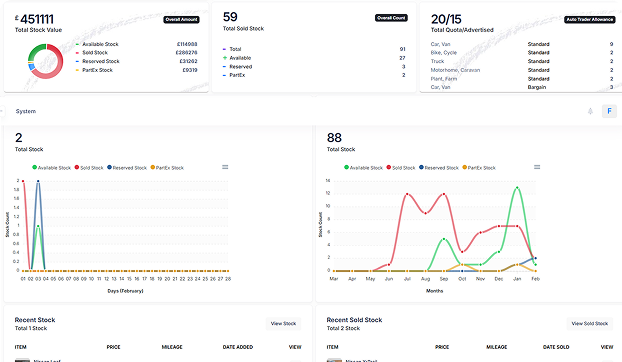Click the Jan peak point on green line

point(517,188)
